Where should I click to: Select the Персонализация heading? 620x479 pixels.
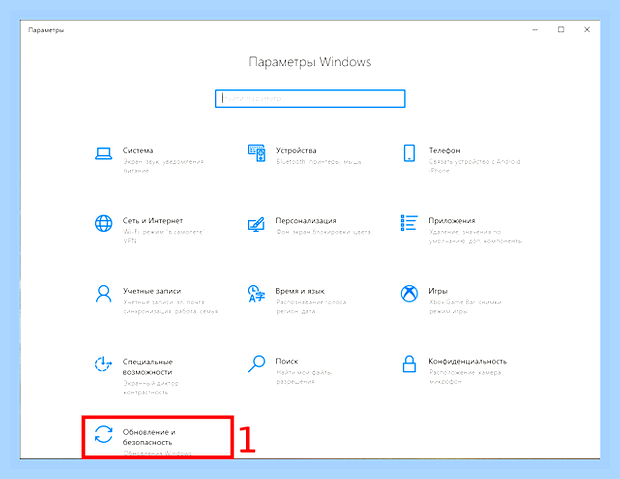click(x=306, y=221)
